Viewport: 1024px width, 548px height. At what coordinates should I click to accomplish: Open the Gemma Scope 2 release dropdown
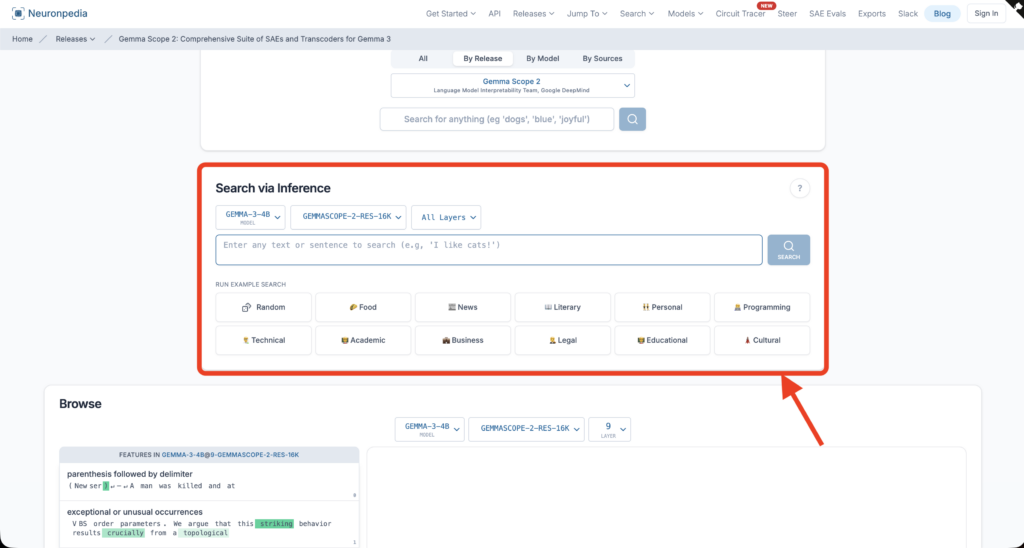(x=512, y=85)
